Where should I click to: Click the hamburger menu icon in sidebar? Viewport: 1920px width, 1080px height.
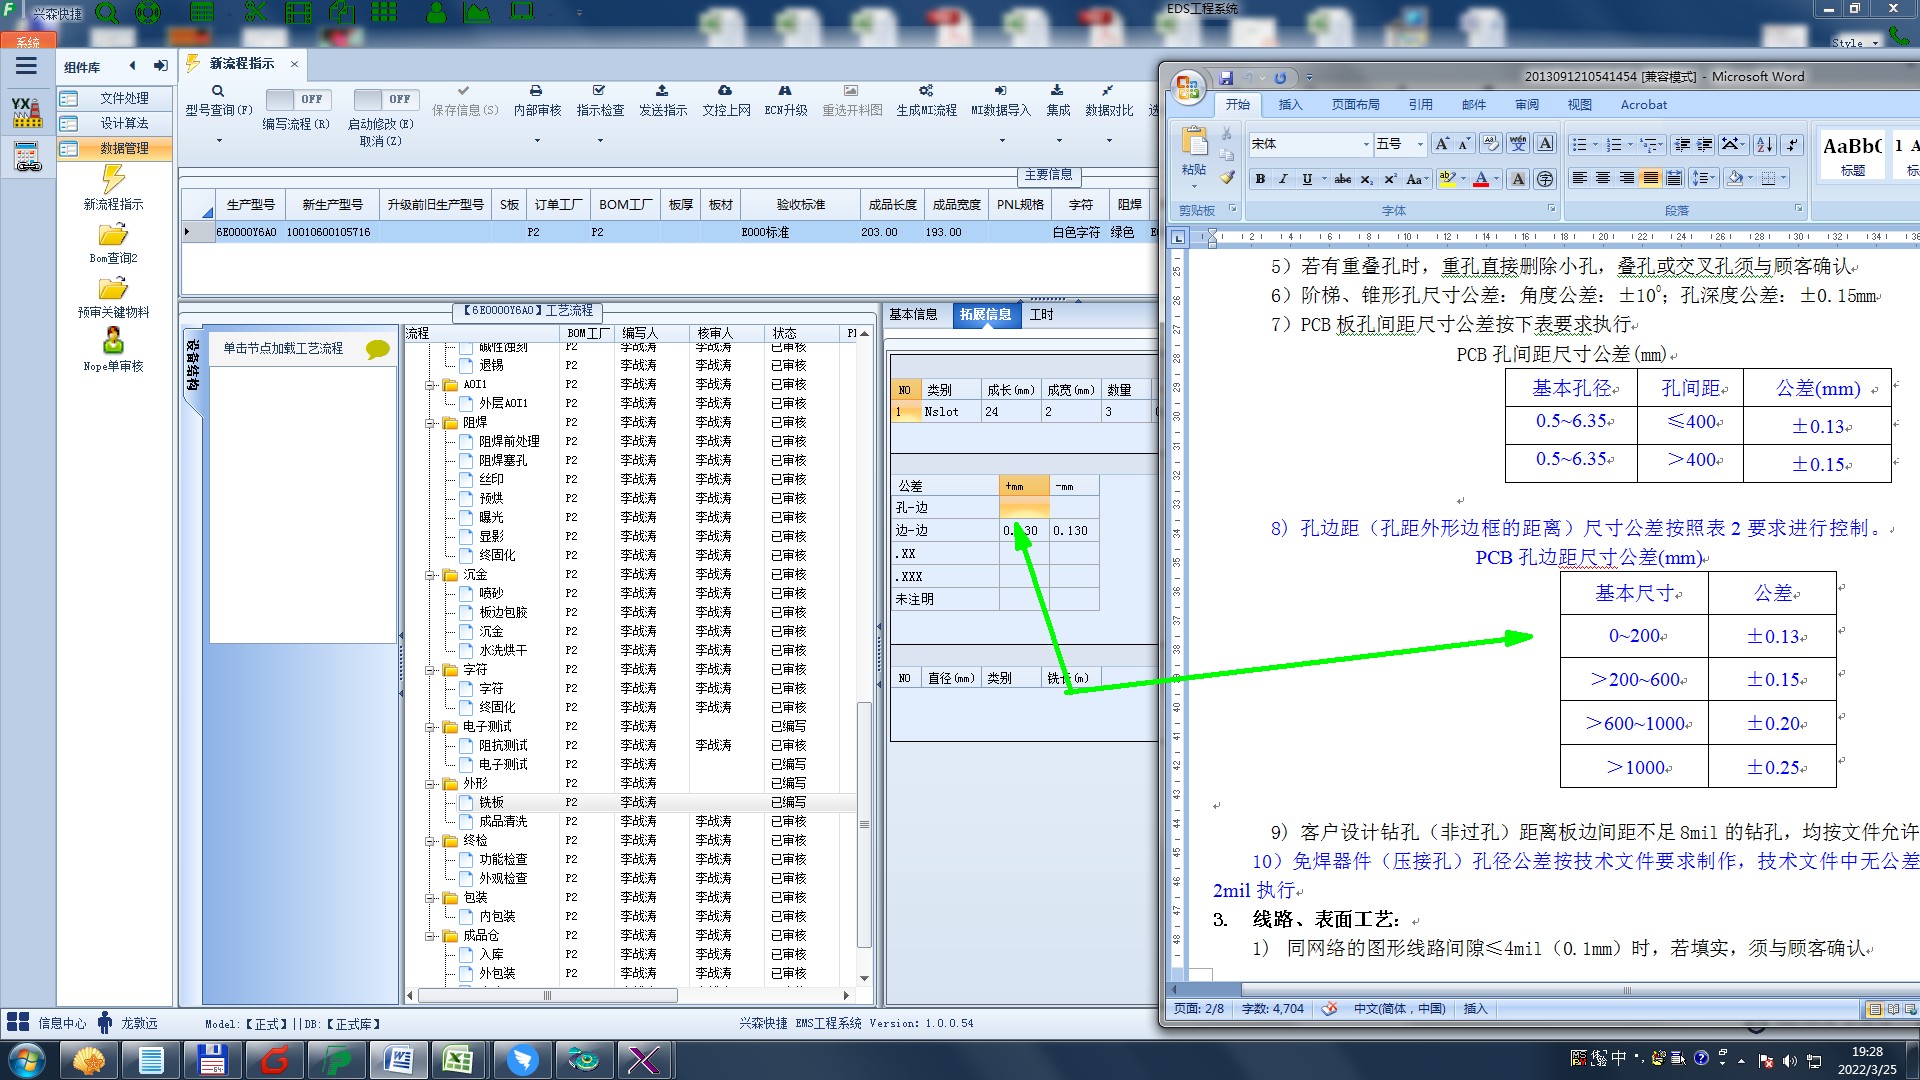26,66
